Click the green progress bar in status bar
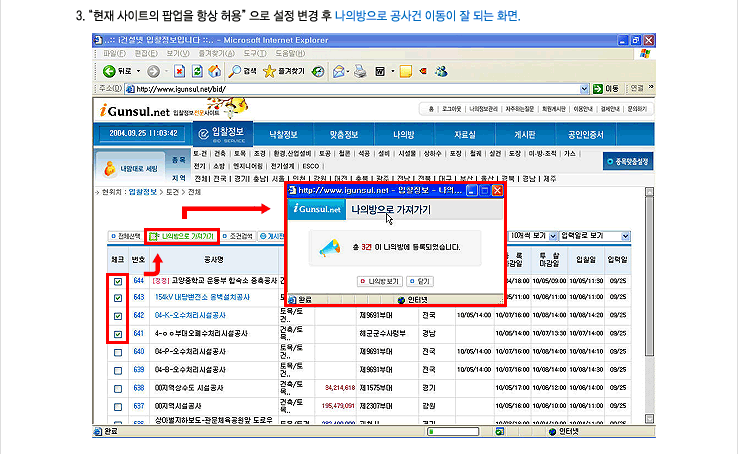Screen dimensions: 738x454 (453, 431)
